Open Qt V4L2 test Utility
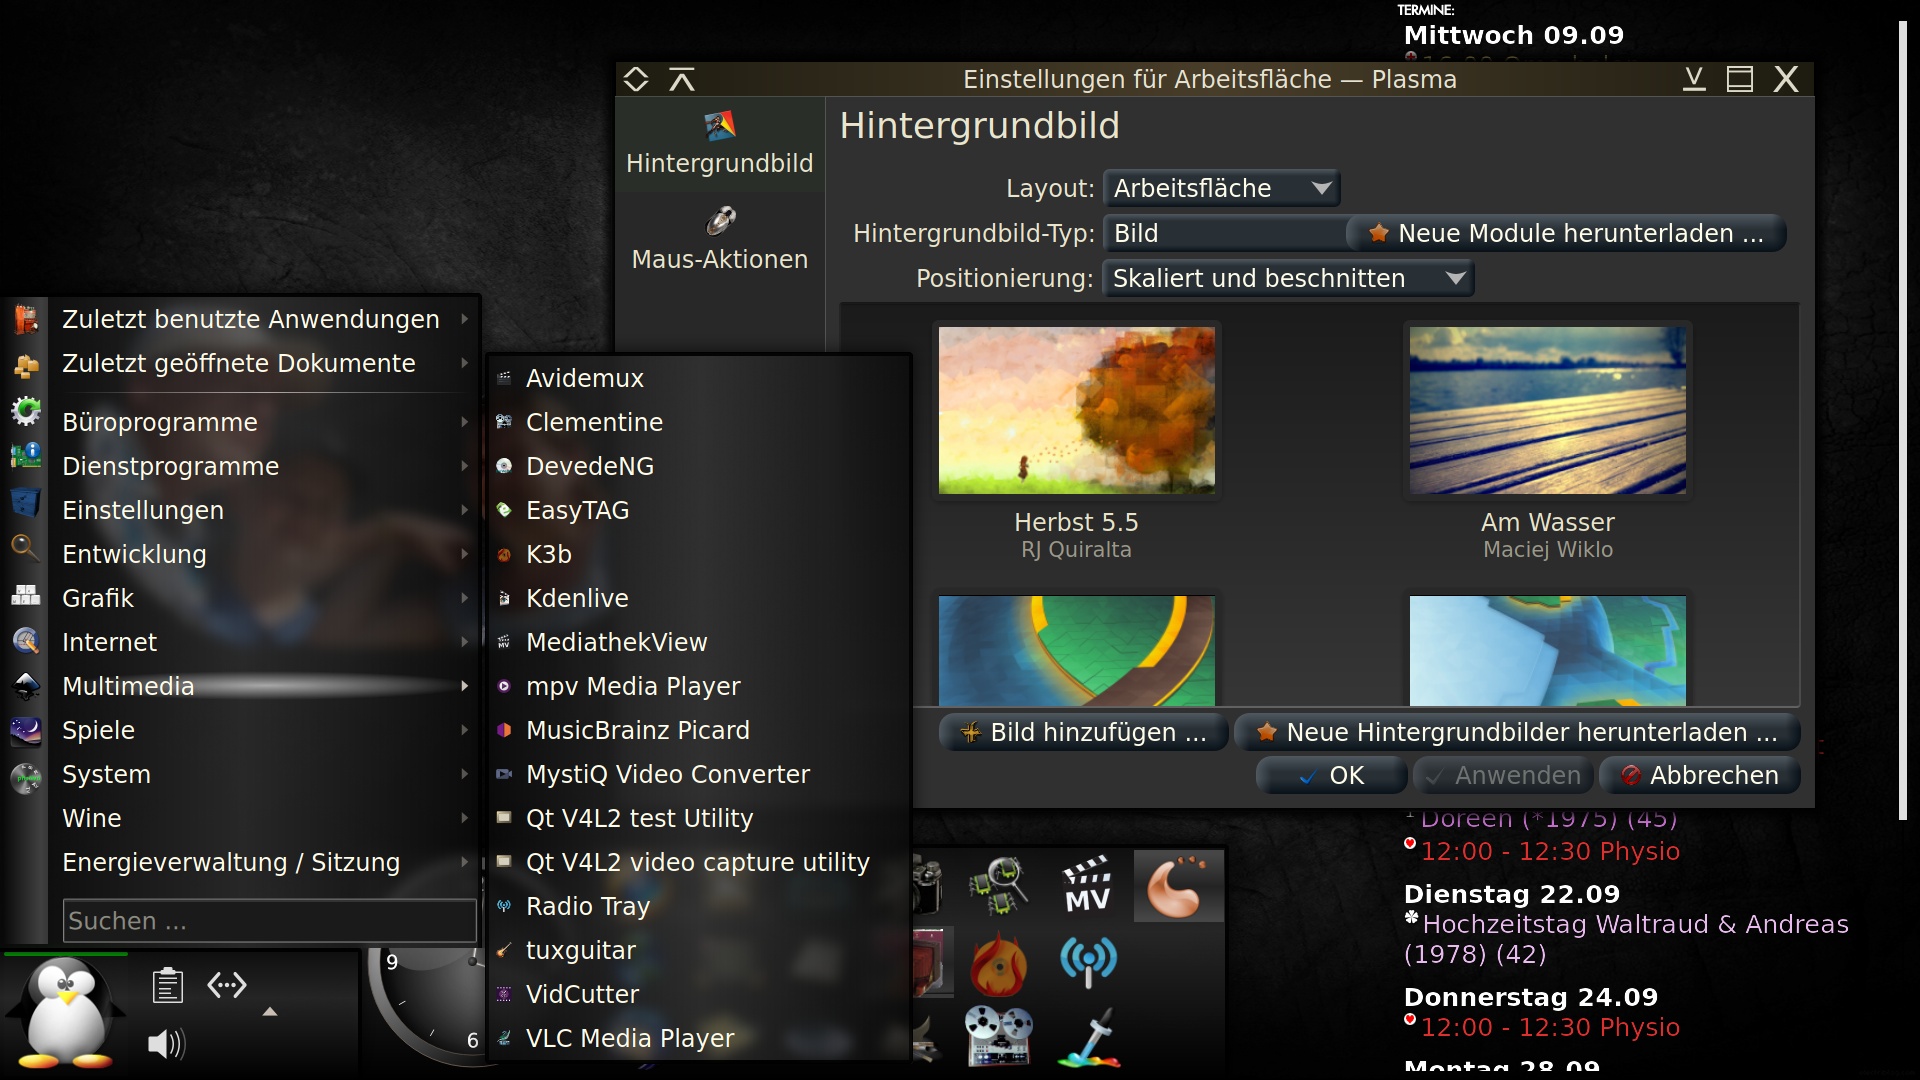 (699, 818)
